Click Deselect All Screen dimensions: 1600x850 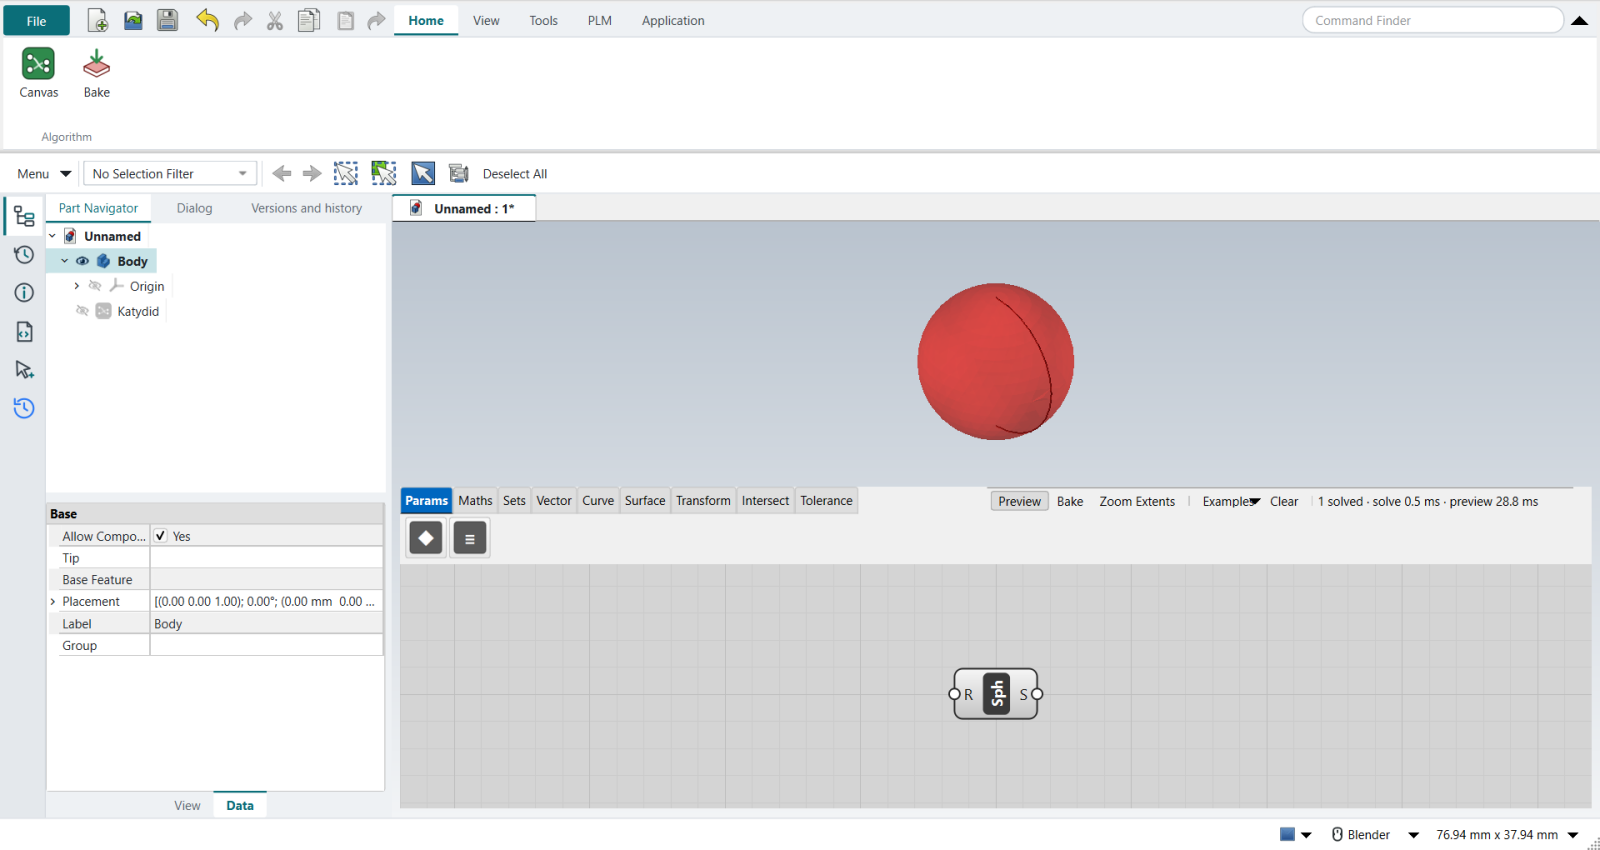515,174
